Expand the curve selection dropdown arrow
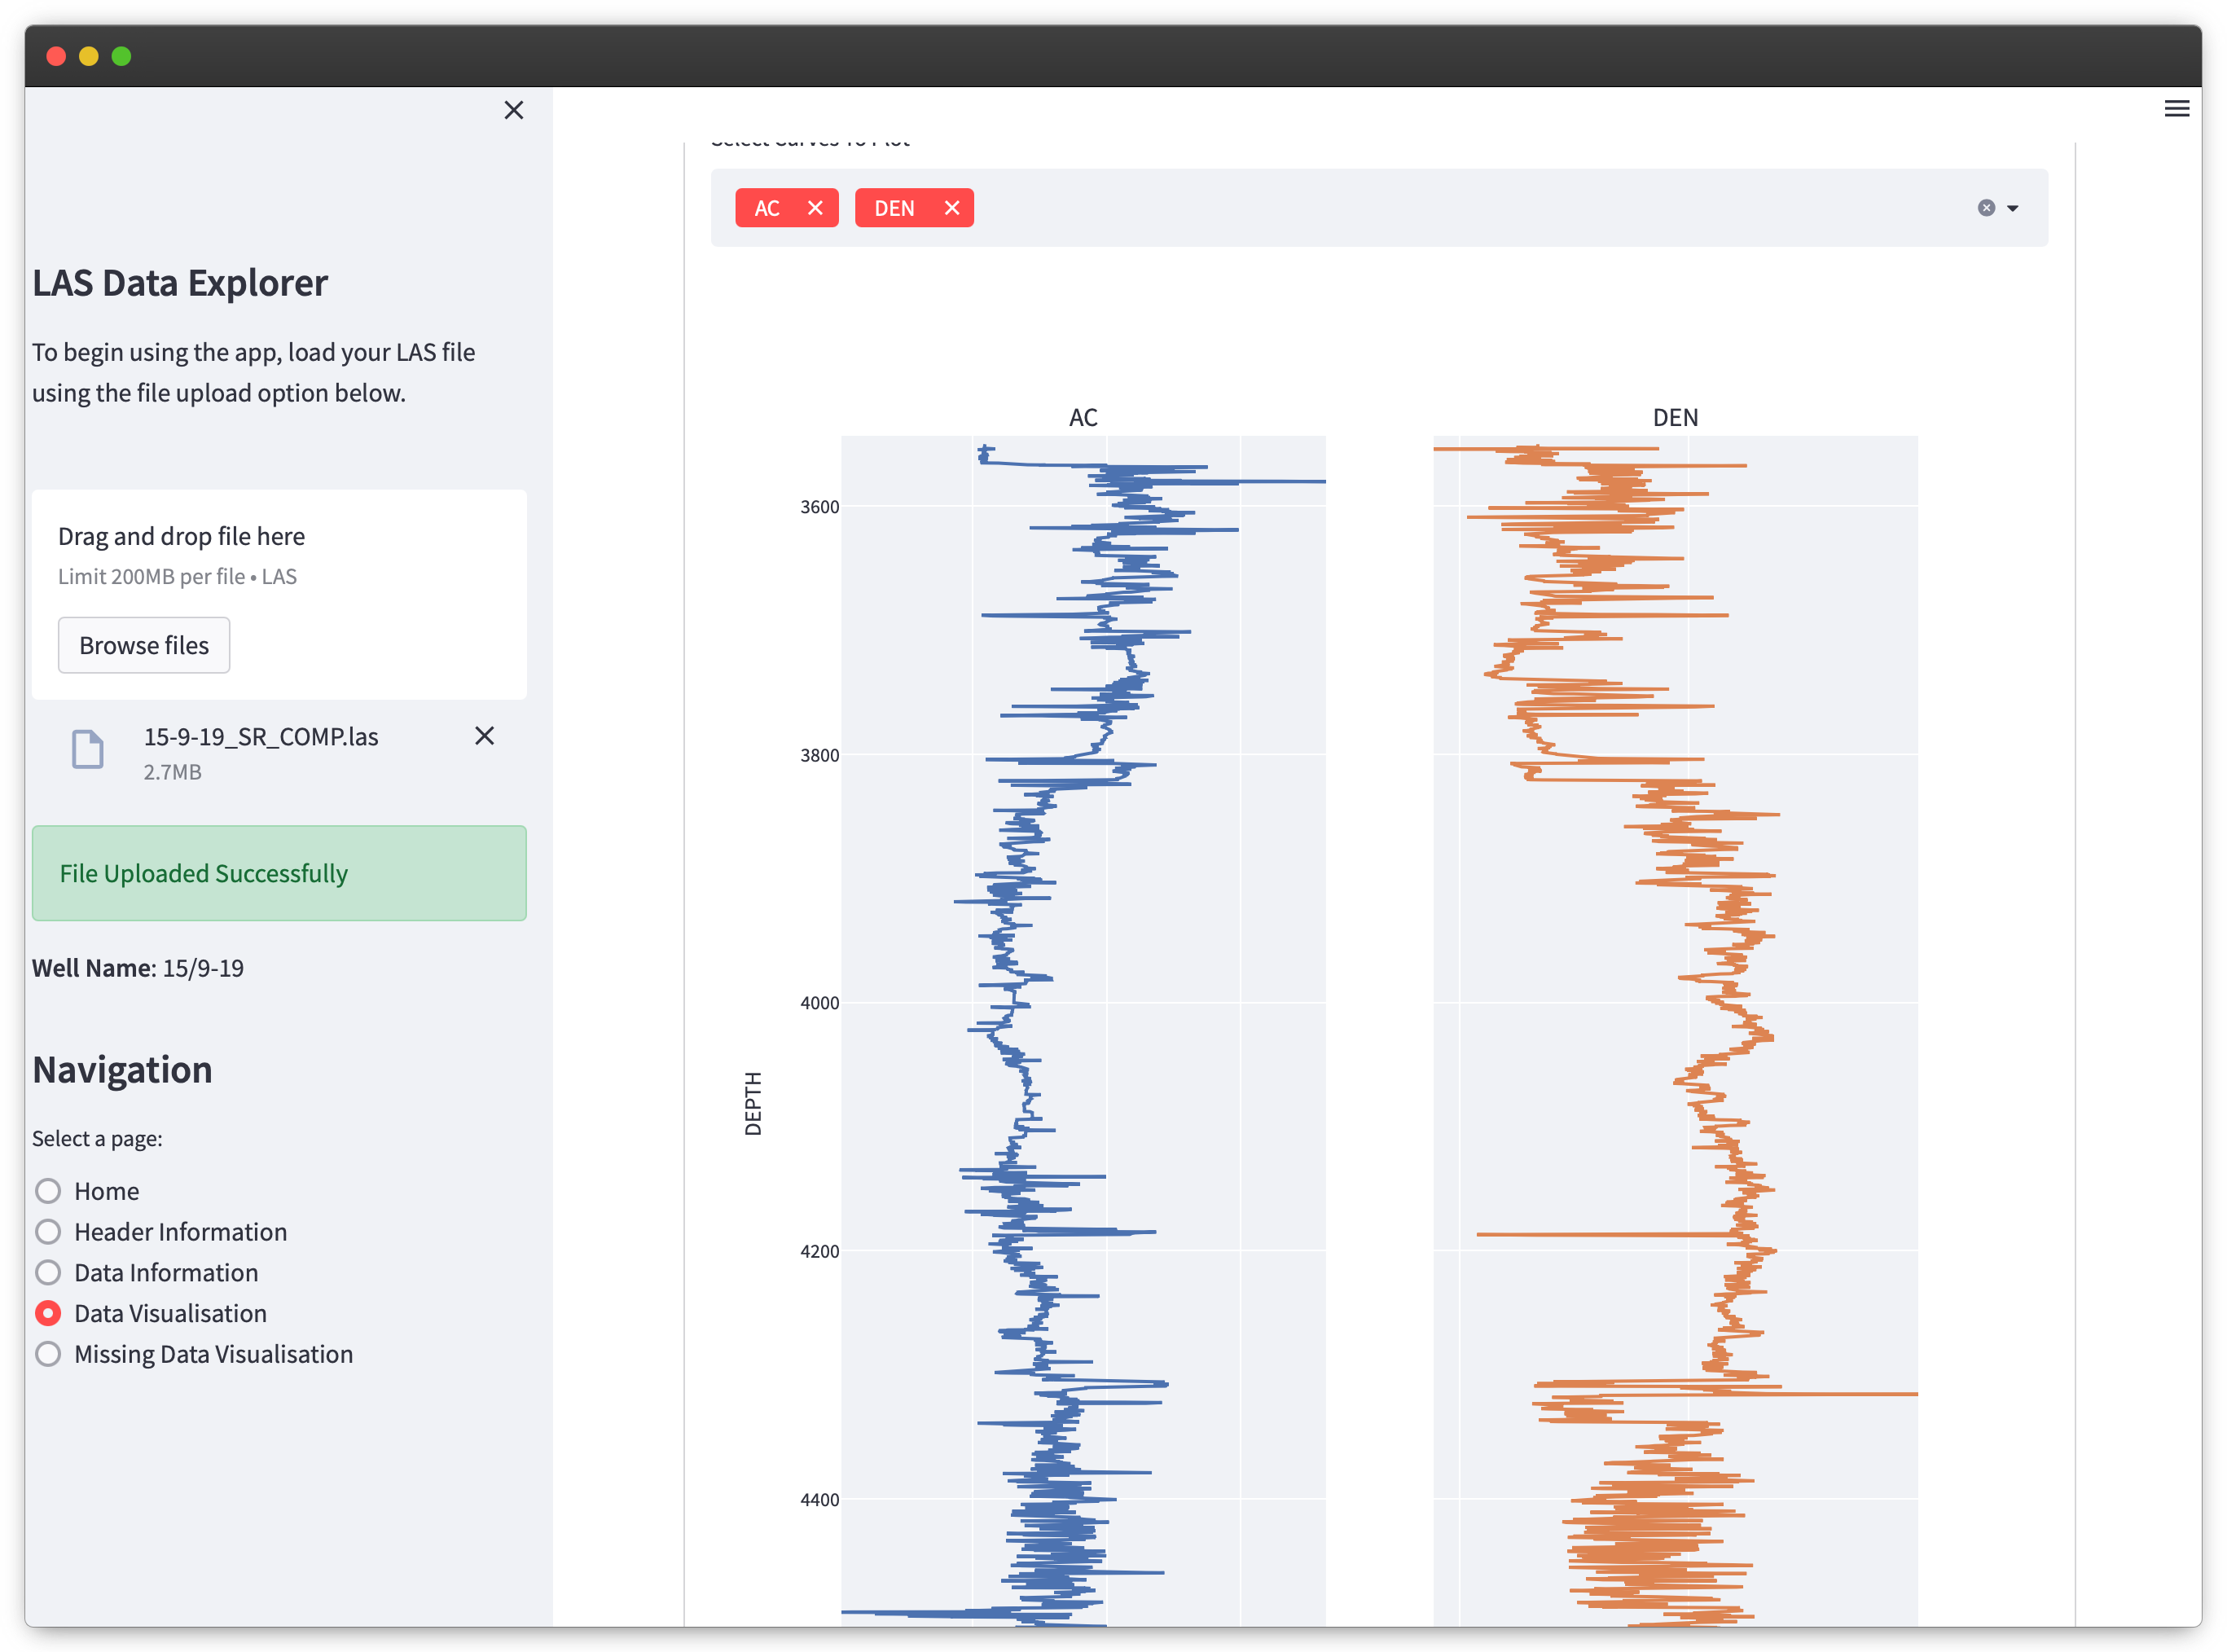The width and height of the screenshot is (2227, 1652). point(2013,208)
